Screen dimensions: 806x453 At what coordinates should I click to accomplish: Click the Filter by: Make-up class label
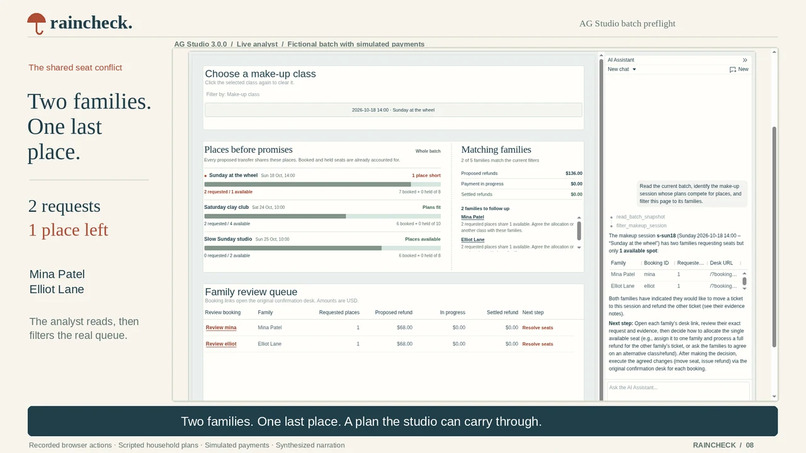[232, 95]
